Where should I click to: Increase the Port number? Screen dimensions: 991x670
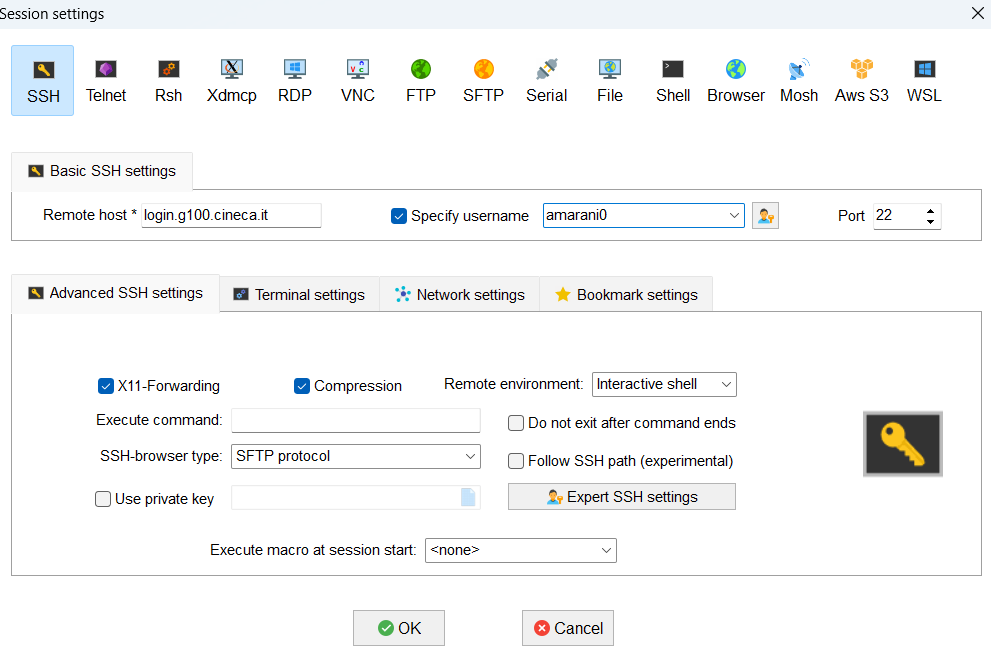click(x=930, y=211)
